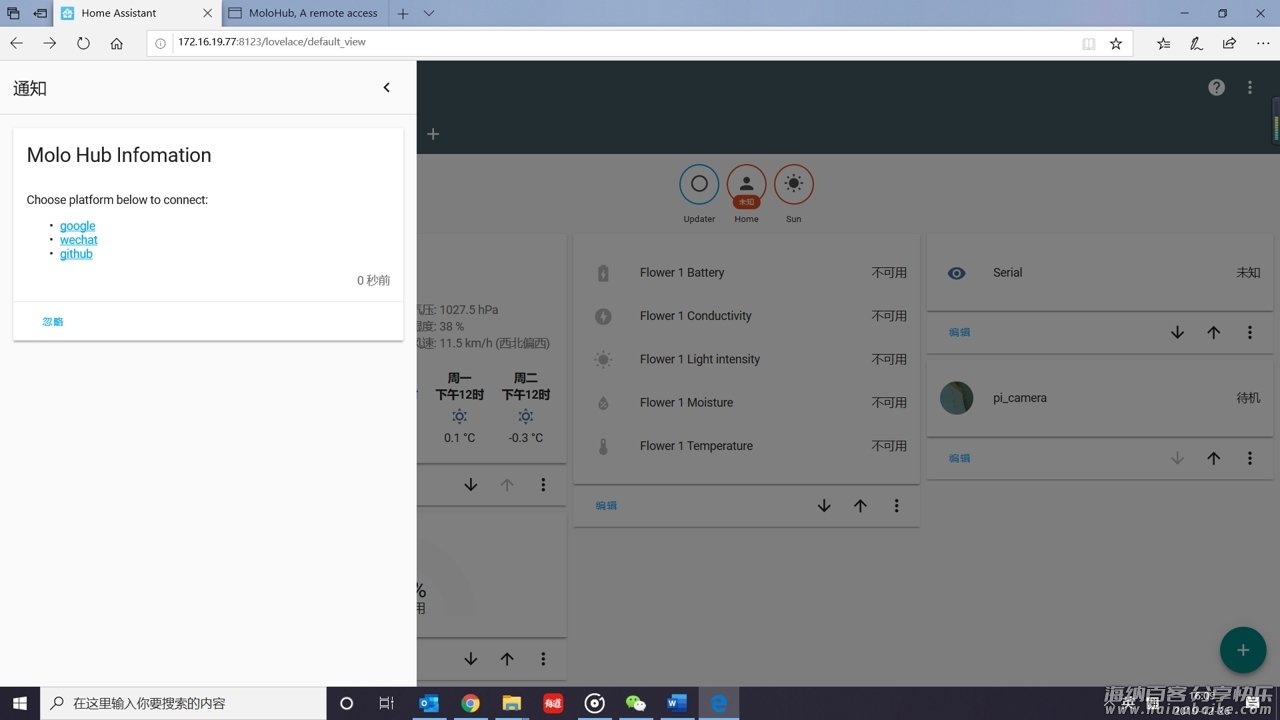Open the google platform link
This screenshot has height=720, width=1280.
[x=77, y=226]
